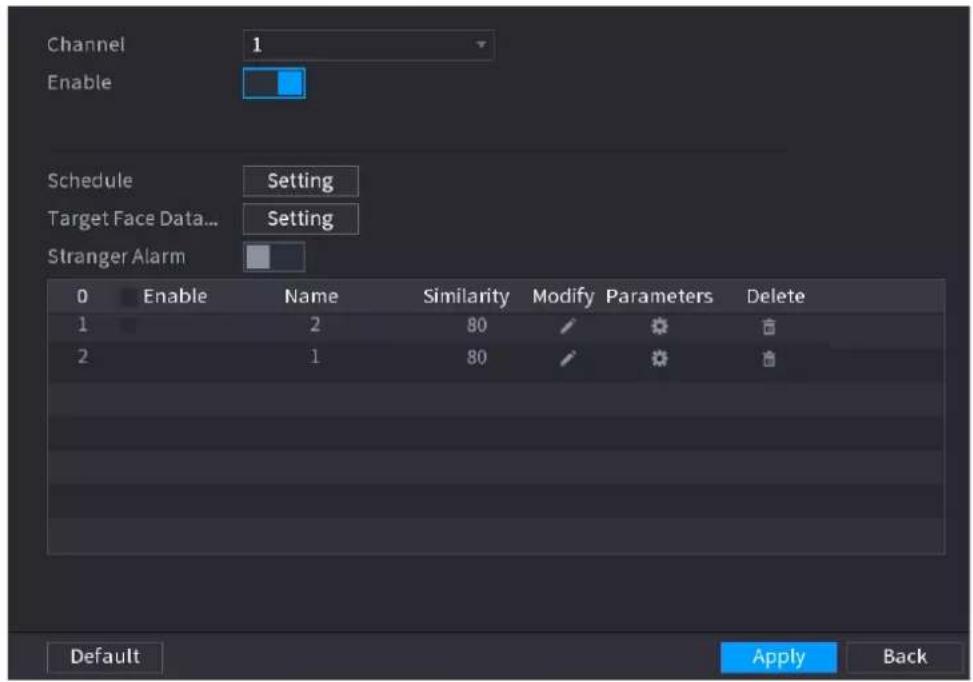
Task: Open the Channel dropdown showing 1
Action: 369,45
